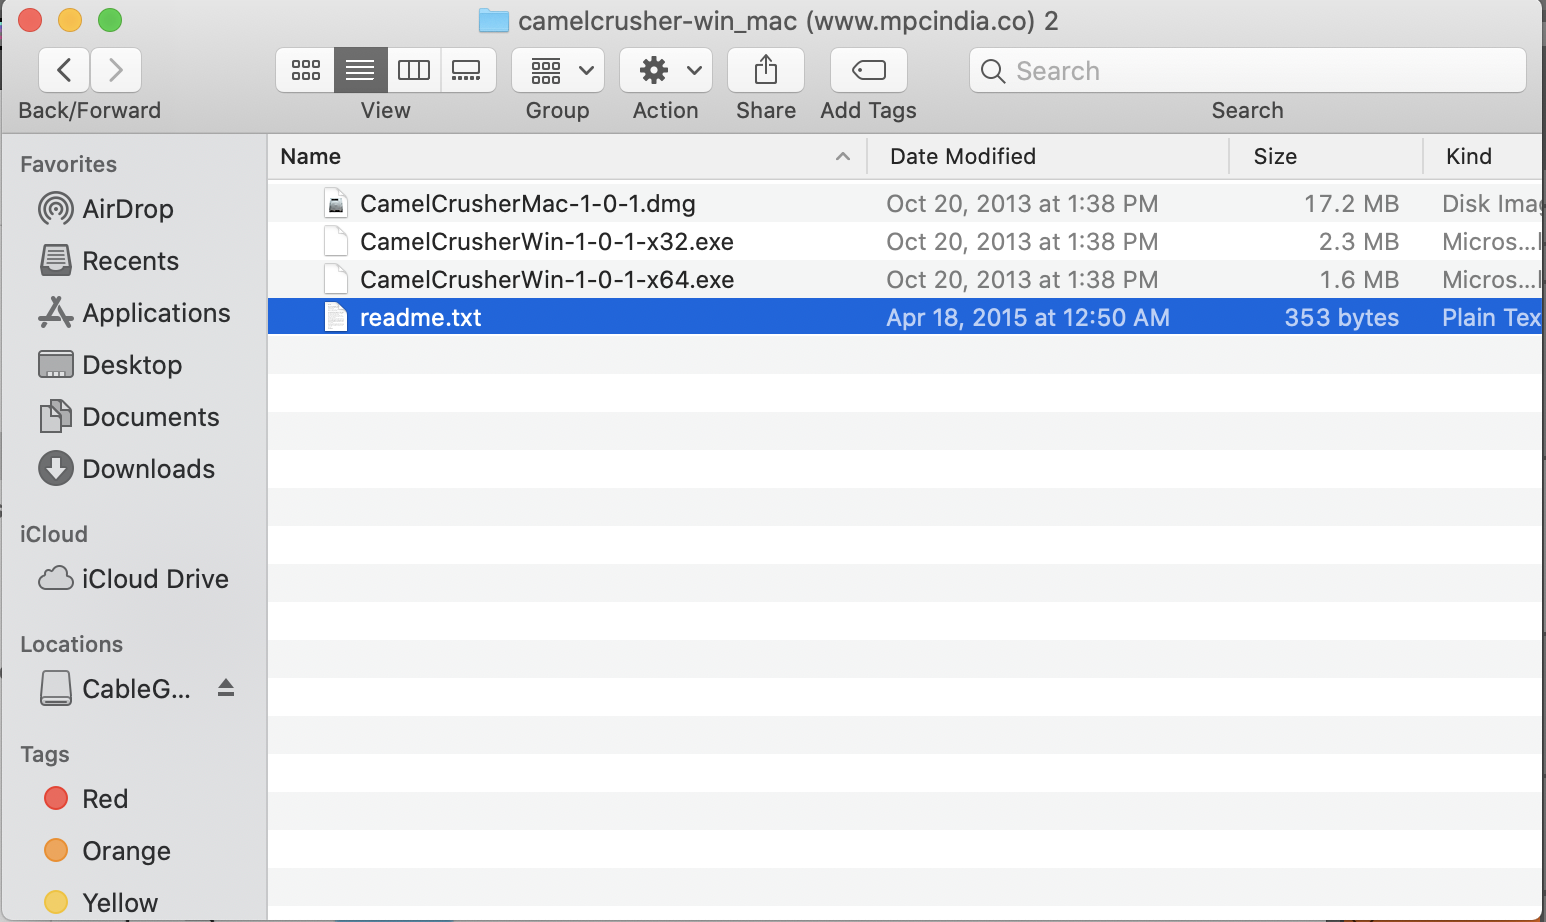Zoom the Finder window with the green button
The width and height of the screenshot is (1546, 922).
110,20
